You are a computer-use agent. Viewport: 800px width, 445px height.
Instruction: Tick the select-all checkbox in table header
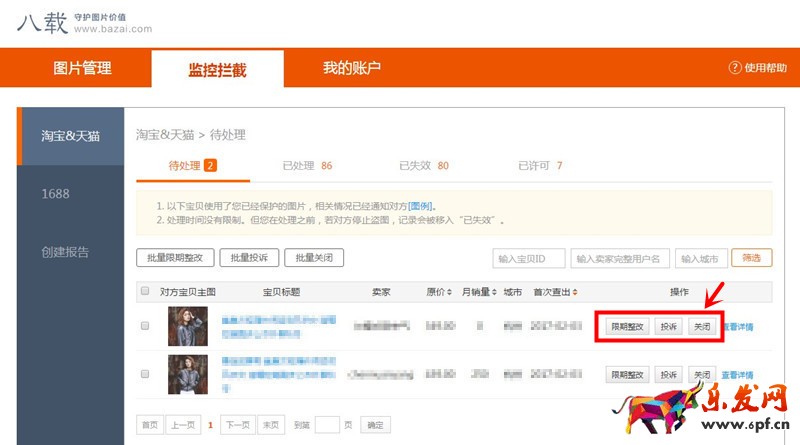tap(145, 291)
